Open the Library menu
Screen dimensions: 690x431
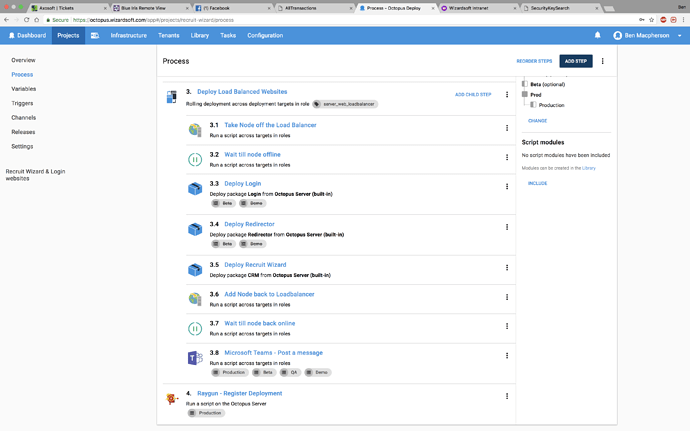click(200, 36)
